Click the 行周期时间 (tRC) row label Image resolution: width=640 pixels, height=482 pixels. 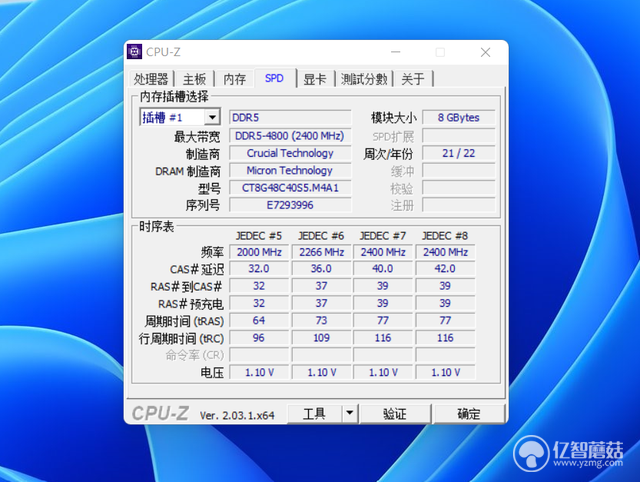[182, 338]
